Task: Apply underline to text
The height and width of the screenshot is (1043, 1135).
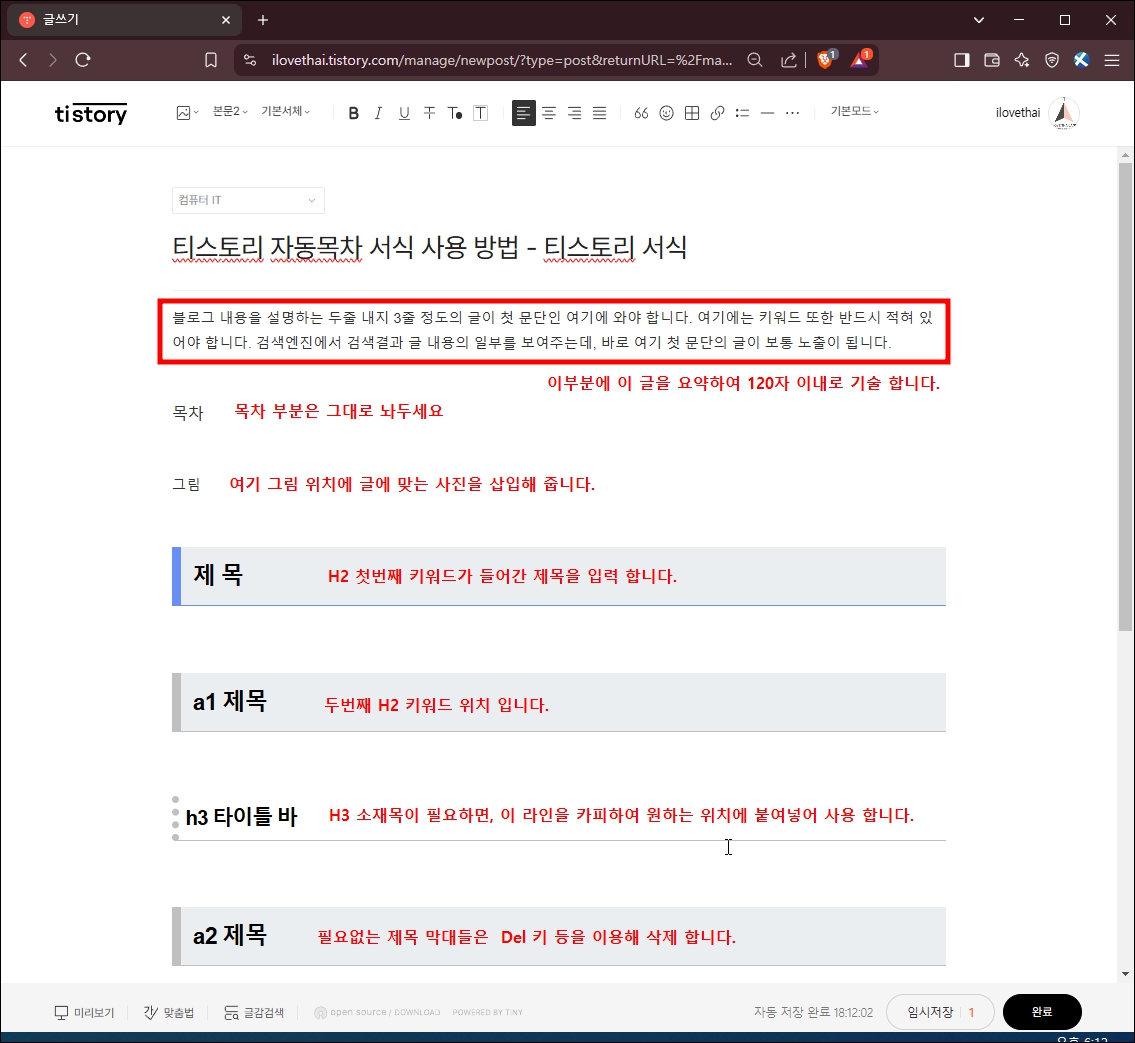Action: [404, 112]
